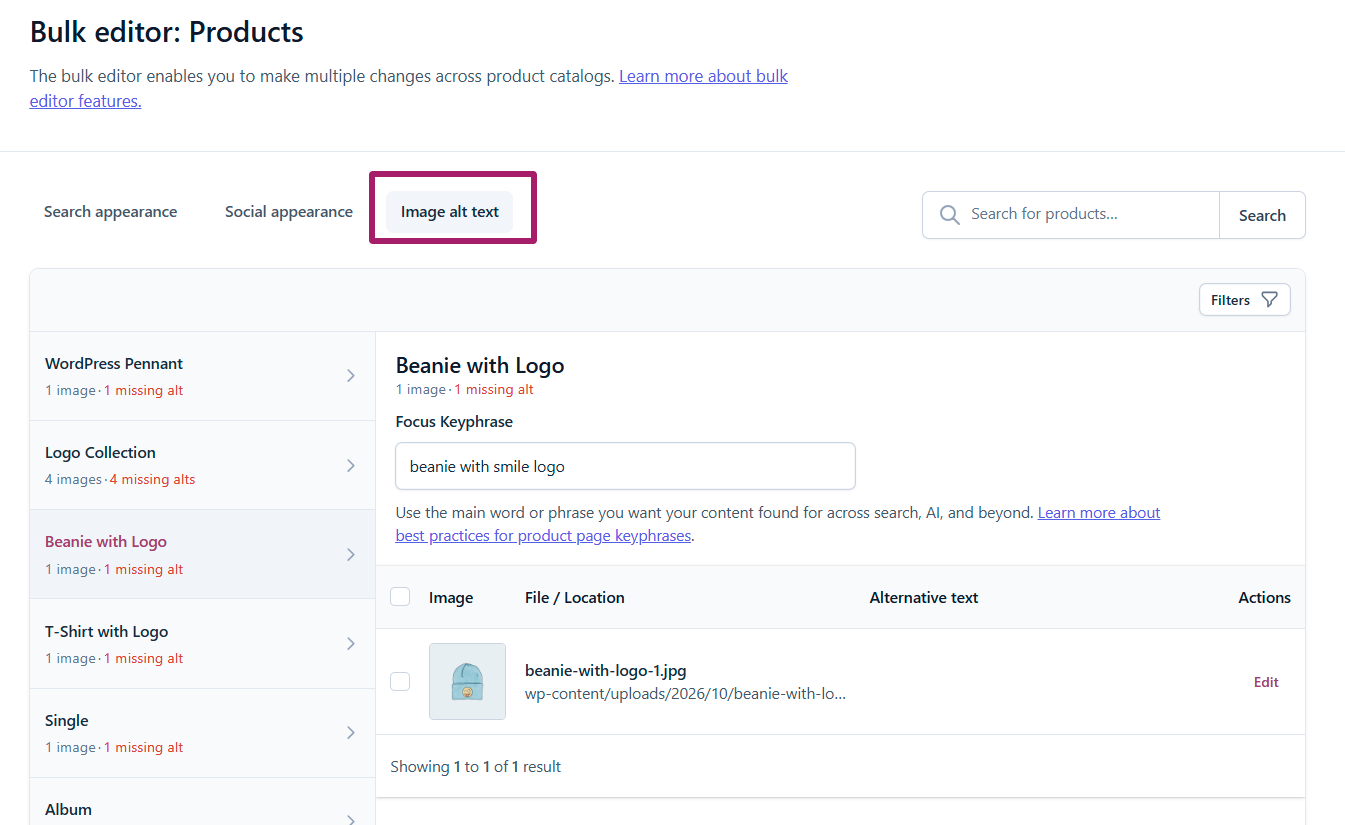Expand WordPress Pennant chevron
Screen dimensions: 1345x825
point(350,376)
